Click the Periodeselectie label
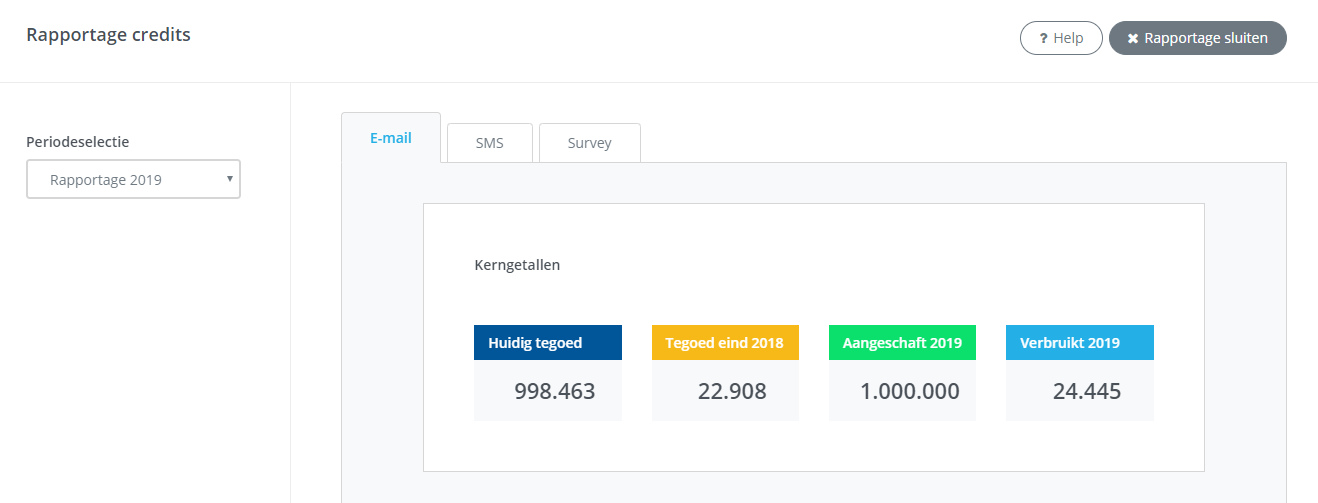 (x=77, y=142)
